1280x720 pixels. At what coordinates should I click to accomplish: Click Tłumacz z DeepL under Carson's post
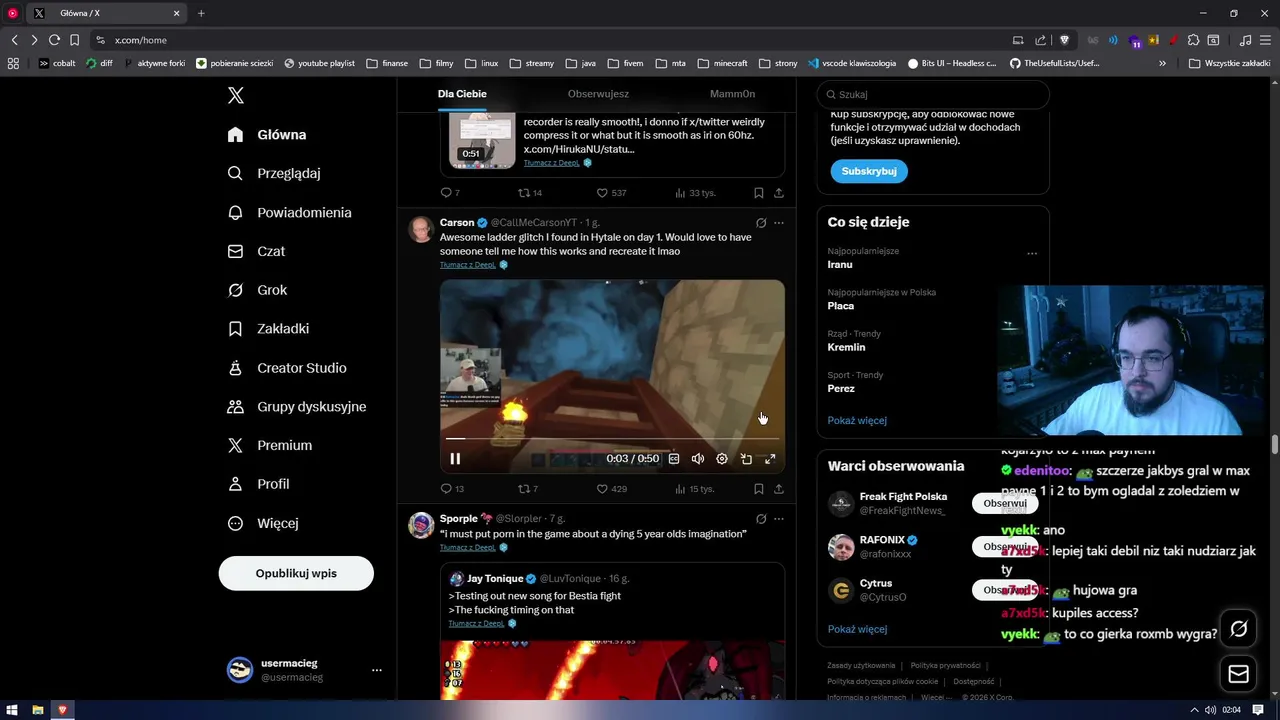(468, 265)
